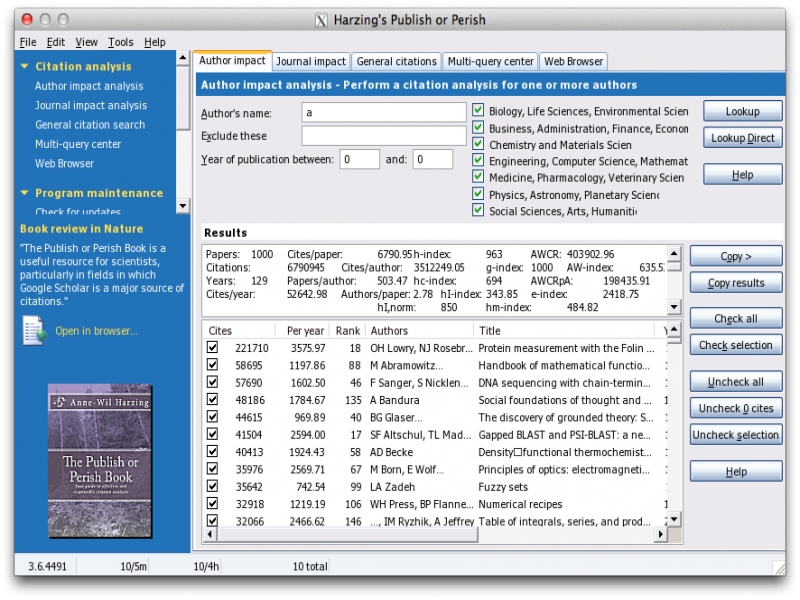Uncheck the Fuzzy sets result row
800x600 pixels.
coord(212,487)
